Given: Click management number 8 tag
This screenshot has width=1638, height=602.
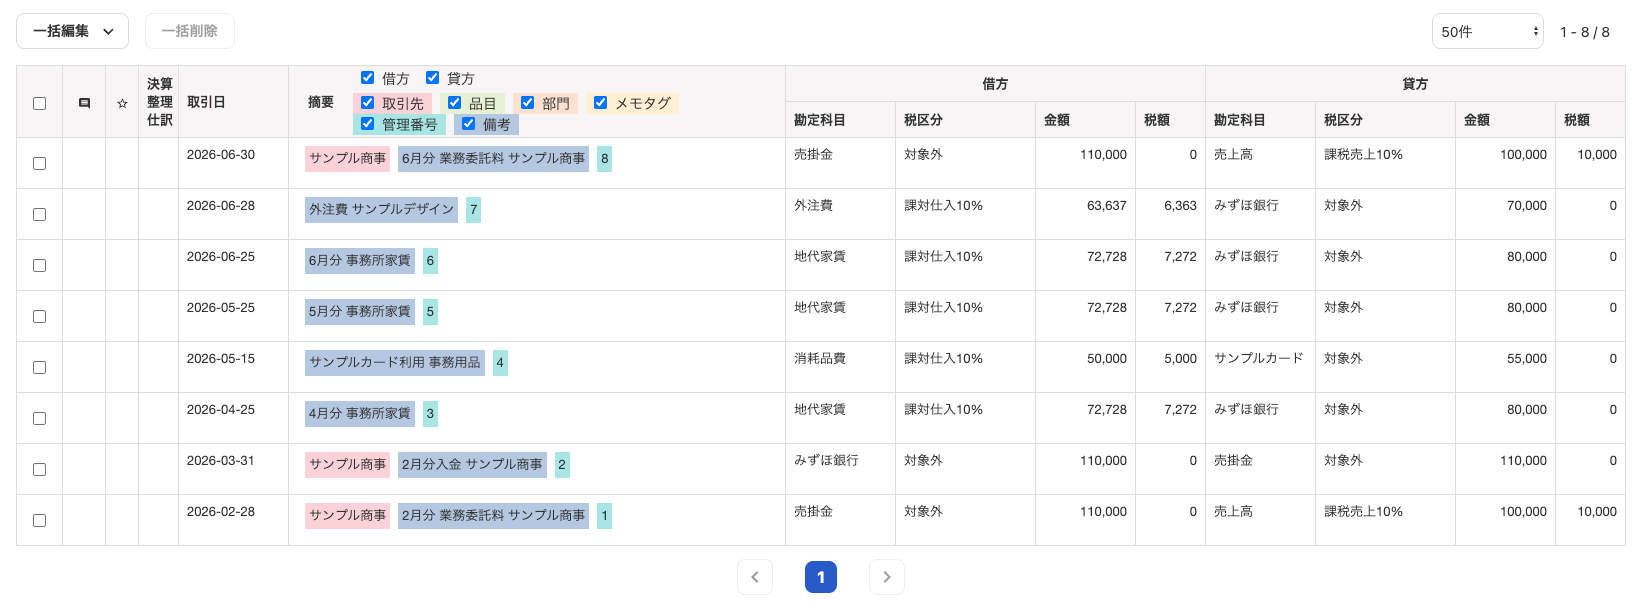Looking at the screenshot, I should click(604, 158).
